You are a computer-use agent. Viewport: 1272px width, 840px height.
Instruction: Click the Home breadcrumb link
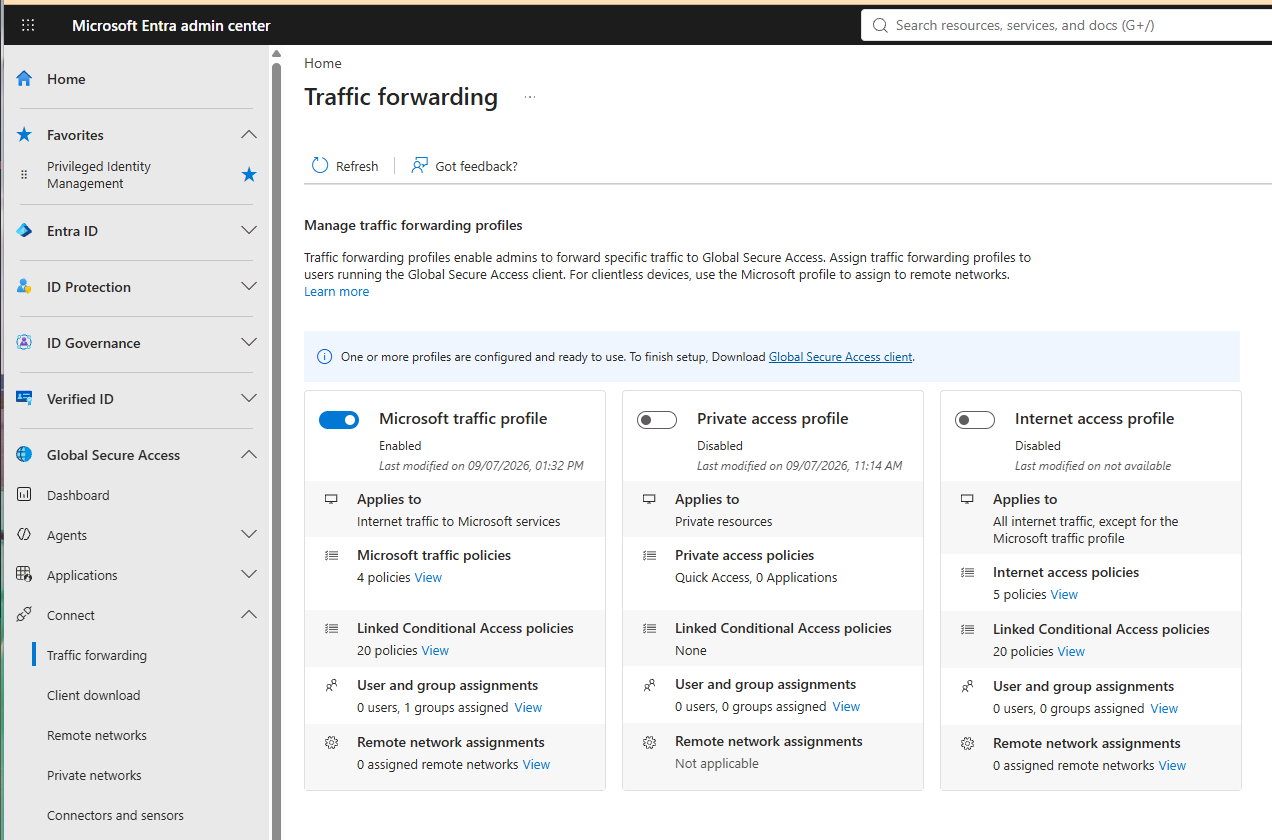pos(323,63)
